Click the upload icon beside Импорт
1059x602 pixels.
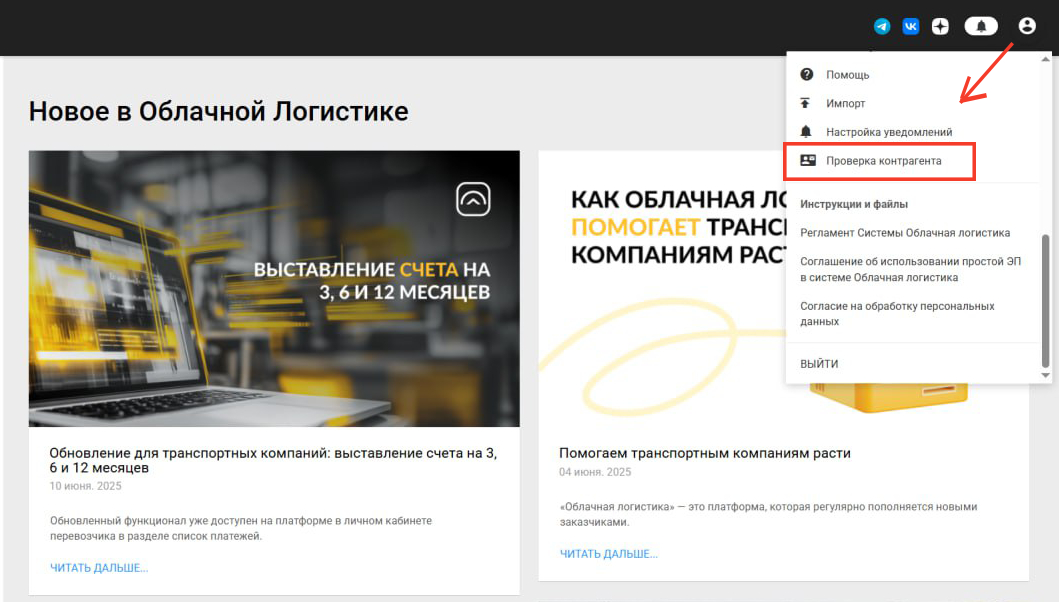pyautogui.click(x=808, y=103)
